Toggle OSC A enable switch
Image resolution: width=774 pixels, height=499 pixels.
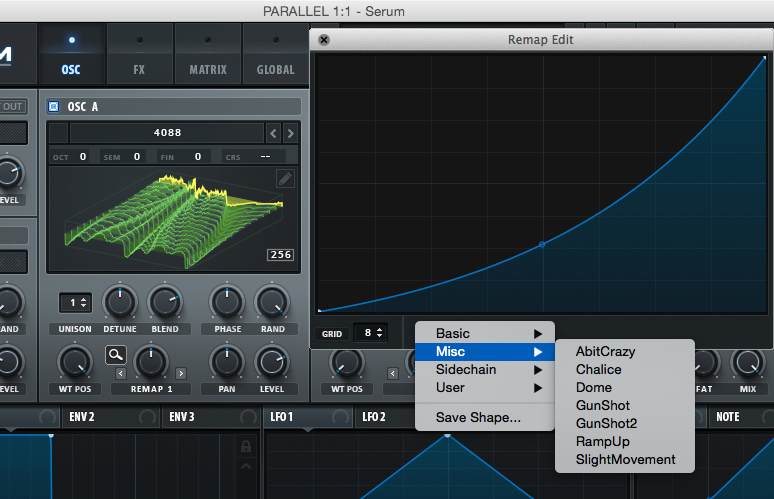54,107
